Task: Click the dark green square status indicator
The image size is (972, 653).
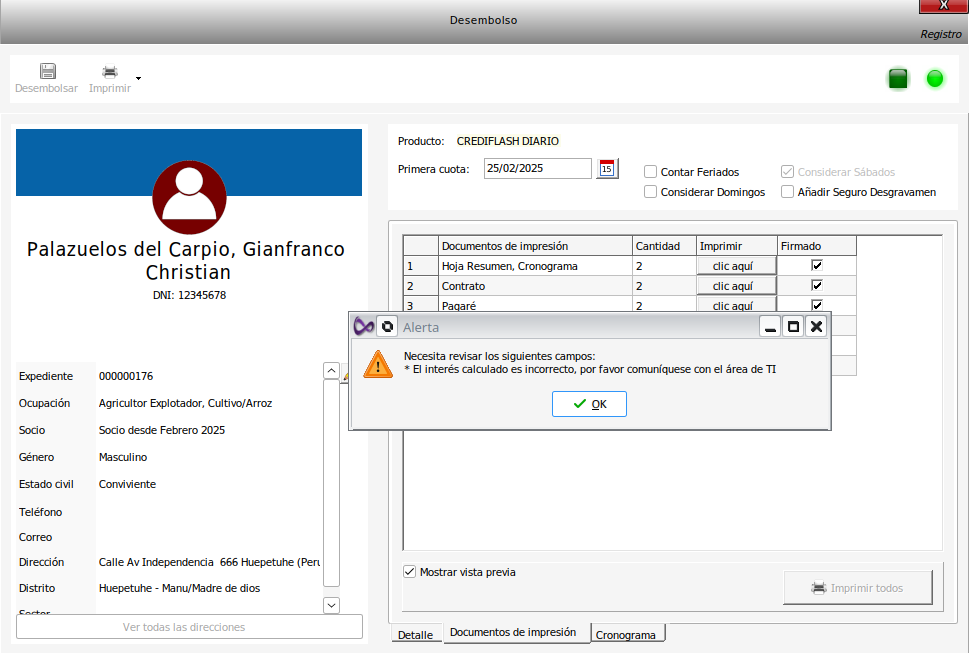Action: point(898,79)
